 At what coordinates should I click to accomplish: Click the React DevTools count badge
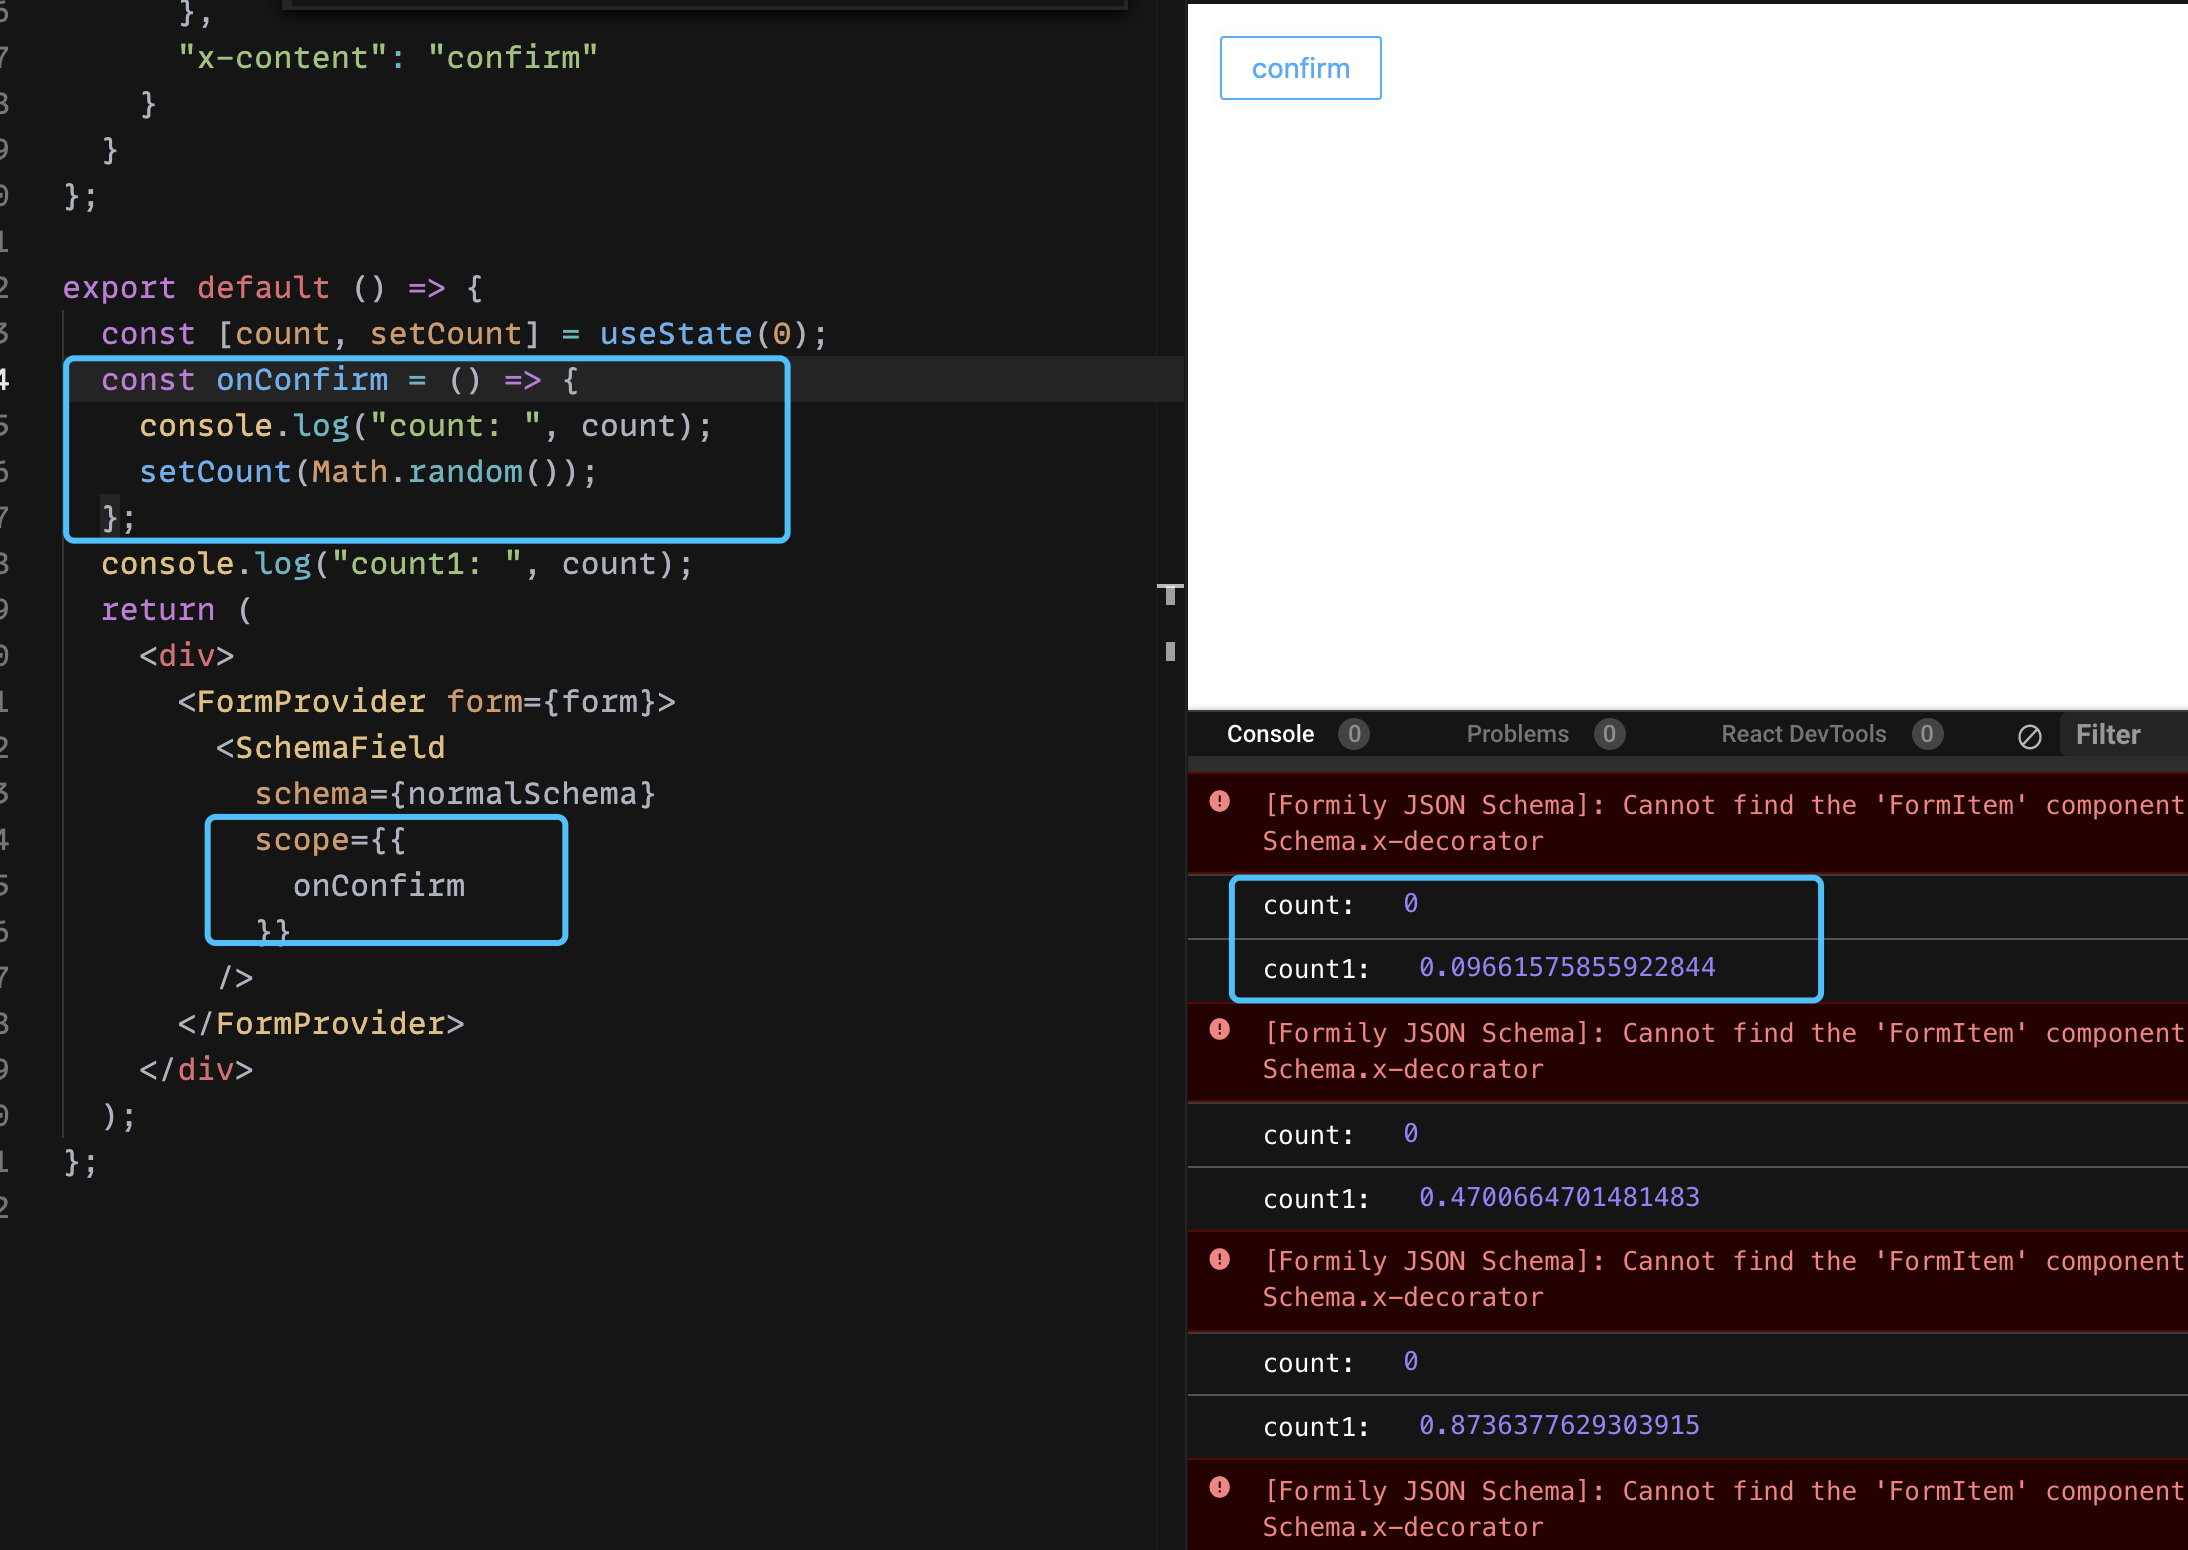click(x=1928, y=734)
